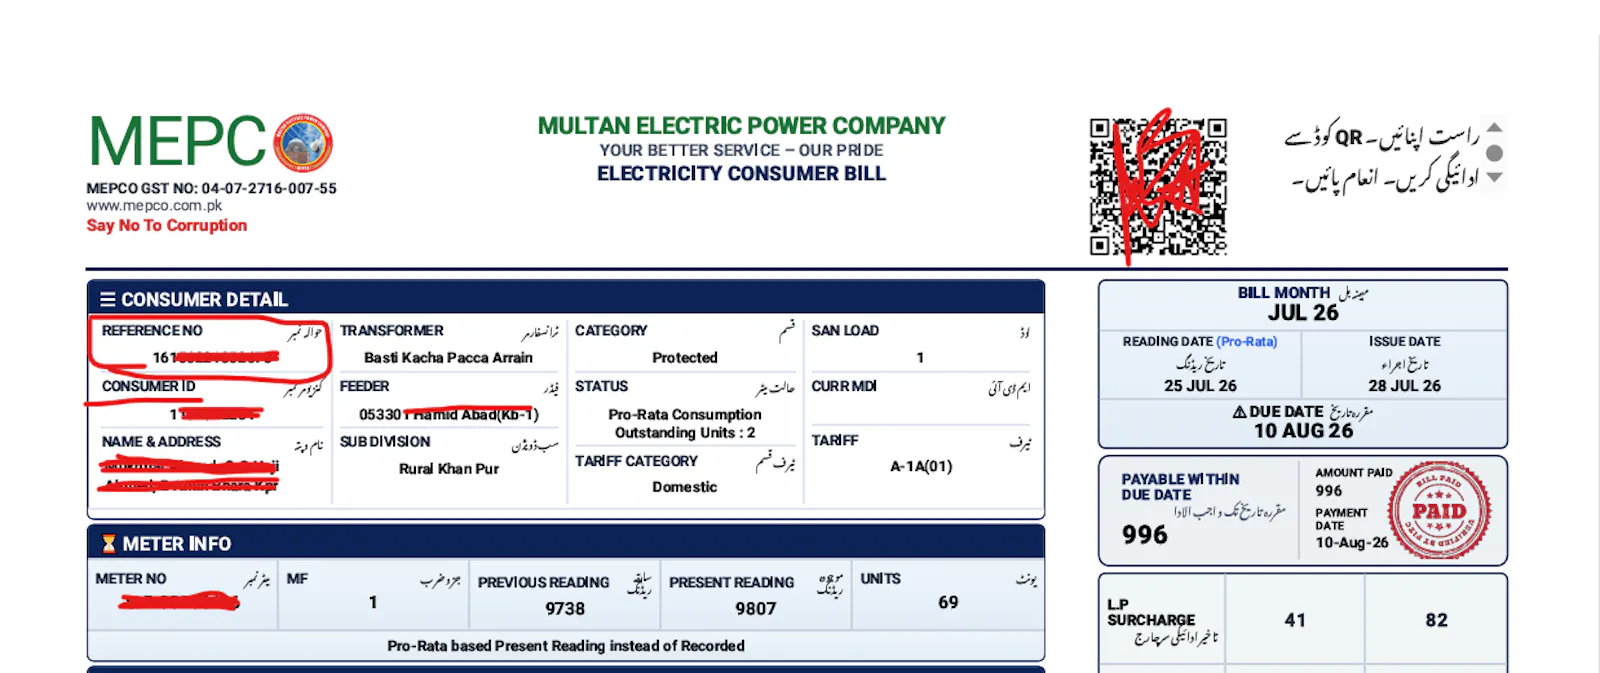Image resolution: width=1600 pixels, height=673 pixels.
Task: Click the NAME & ADDRESS label
Action: (161, 442)
